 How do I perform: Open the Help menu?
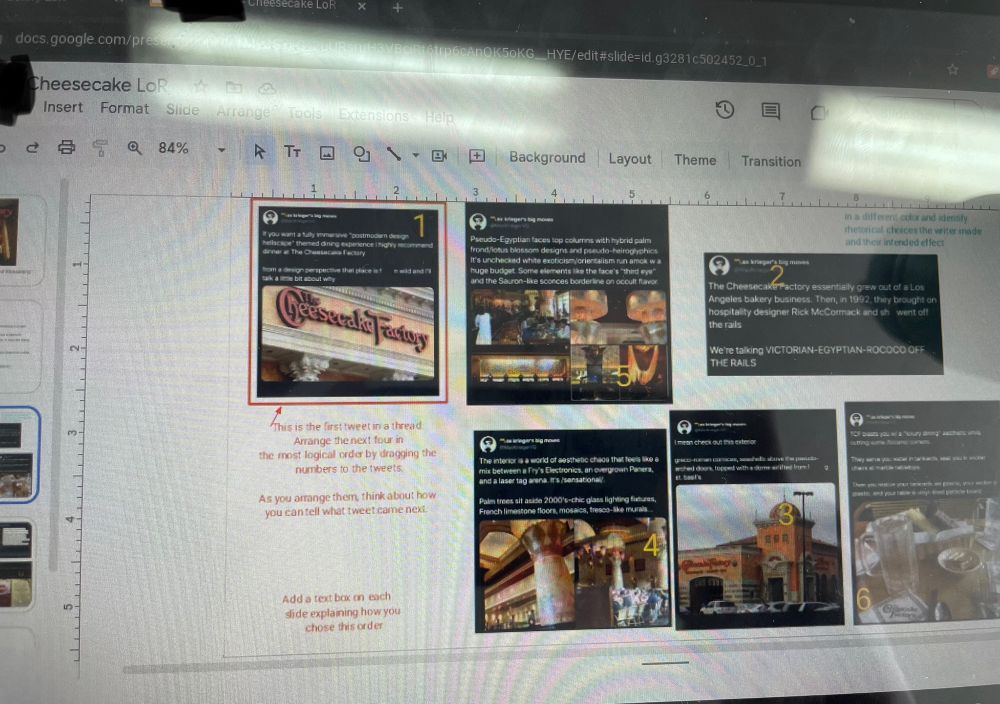coord(439,117)
